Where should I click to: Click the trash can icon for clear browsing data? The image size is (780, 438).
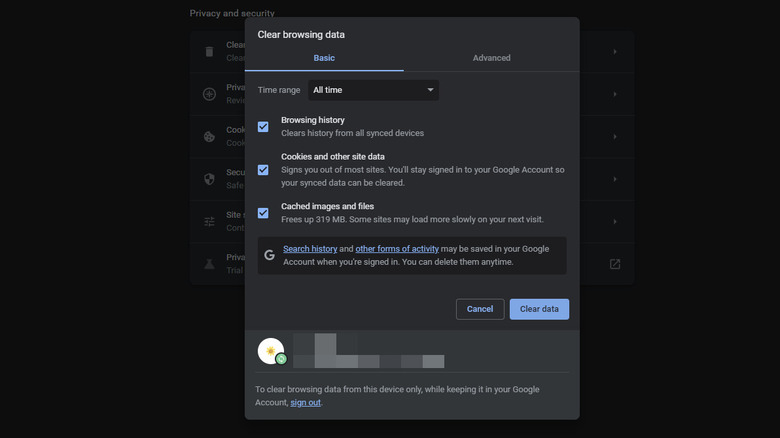pyautogui.click(x=209, y=52)
